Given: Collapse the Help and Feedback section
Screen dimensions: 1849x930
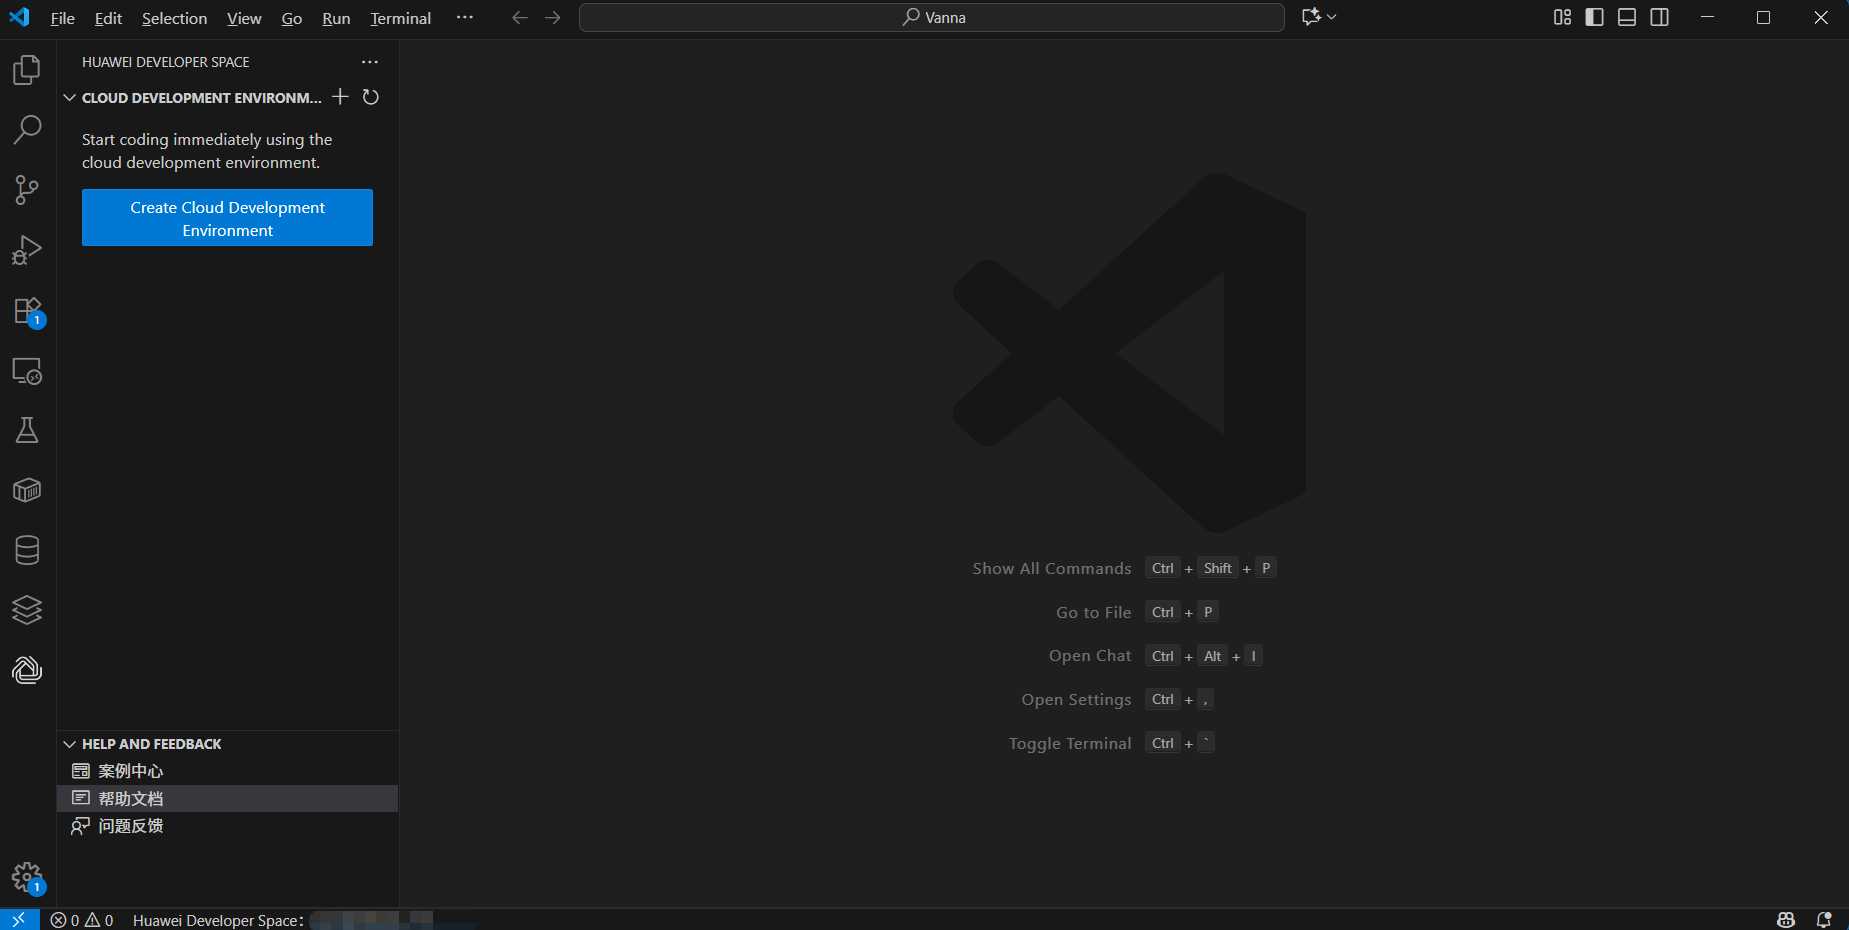Looking at the screenshot, I should coord(70,744).
